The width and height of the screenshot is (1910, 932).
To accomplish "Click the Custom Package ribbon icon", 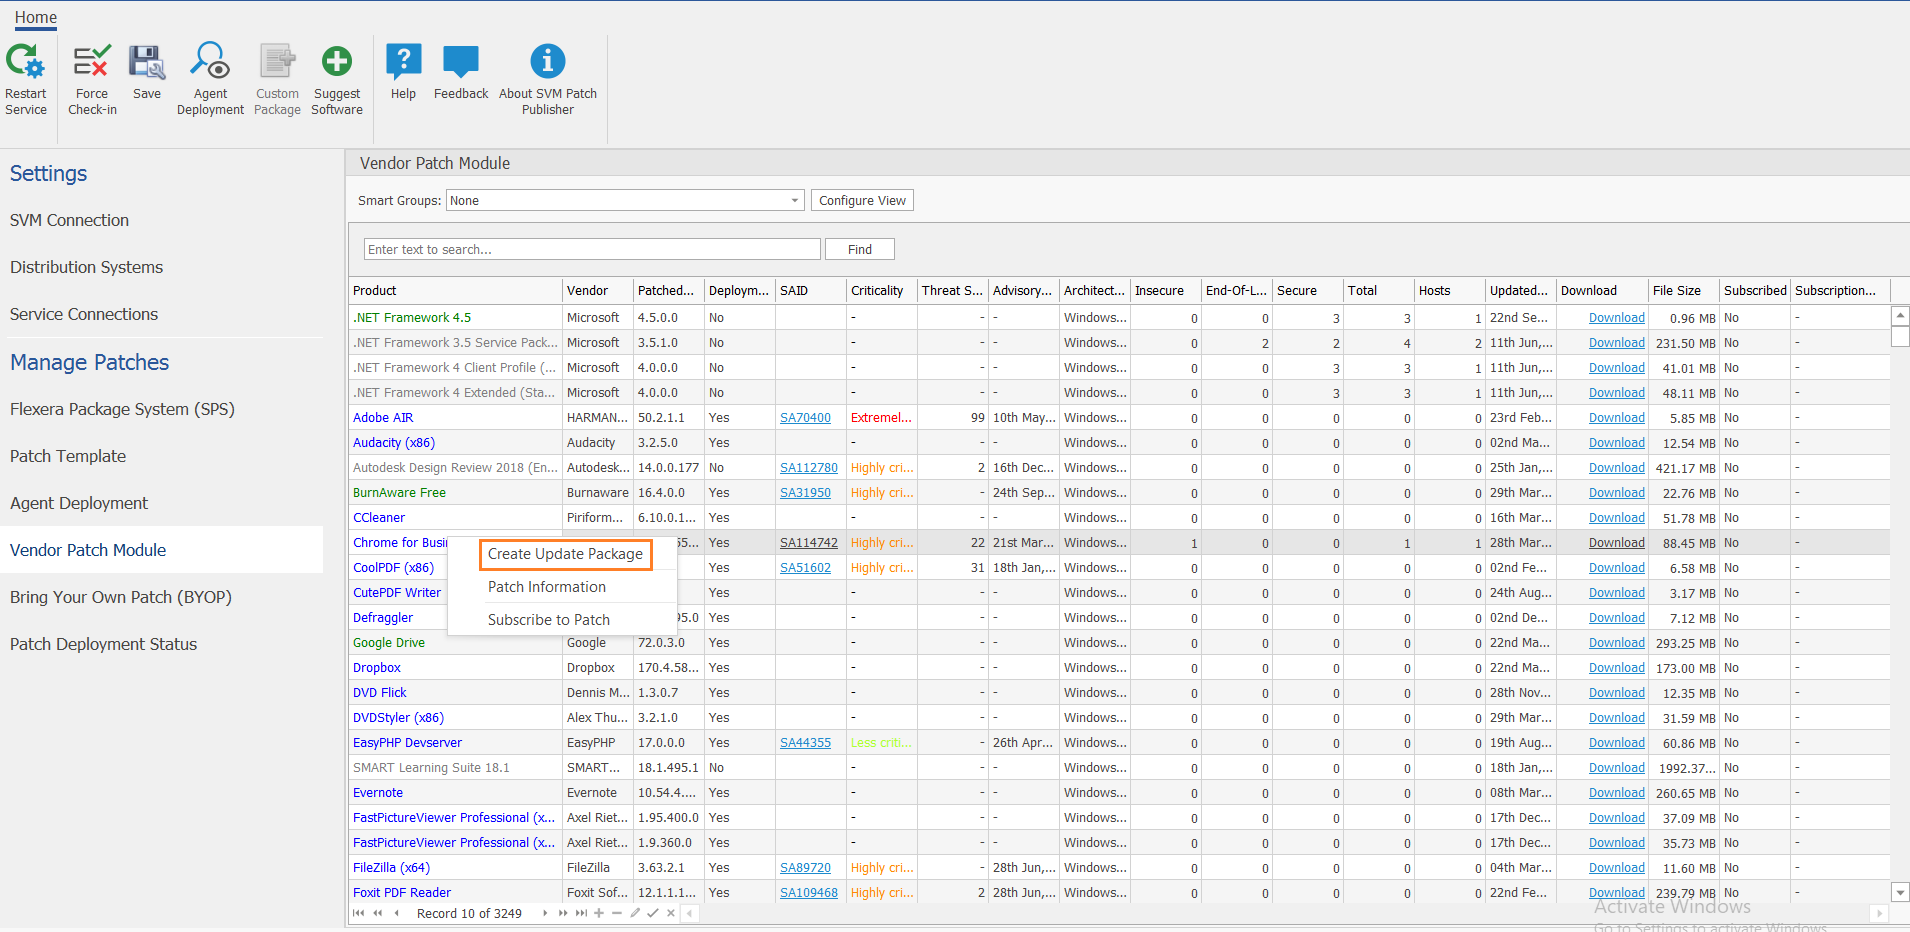I will pos(277,61).
